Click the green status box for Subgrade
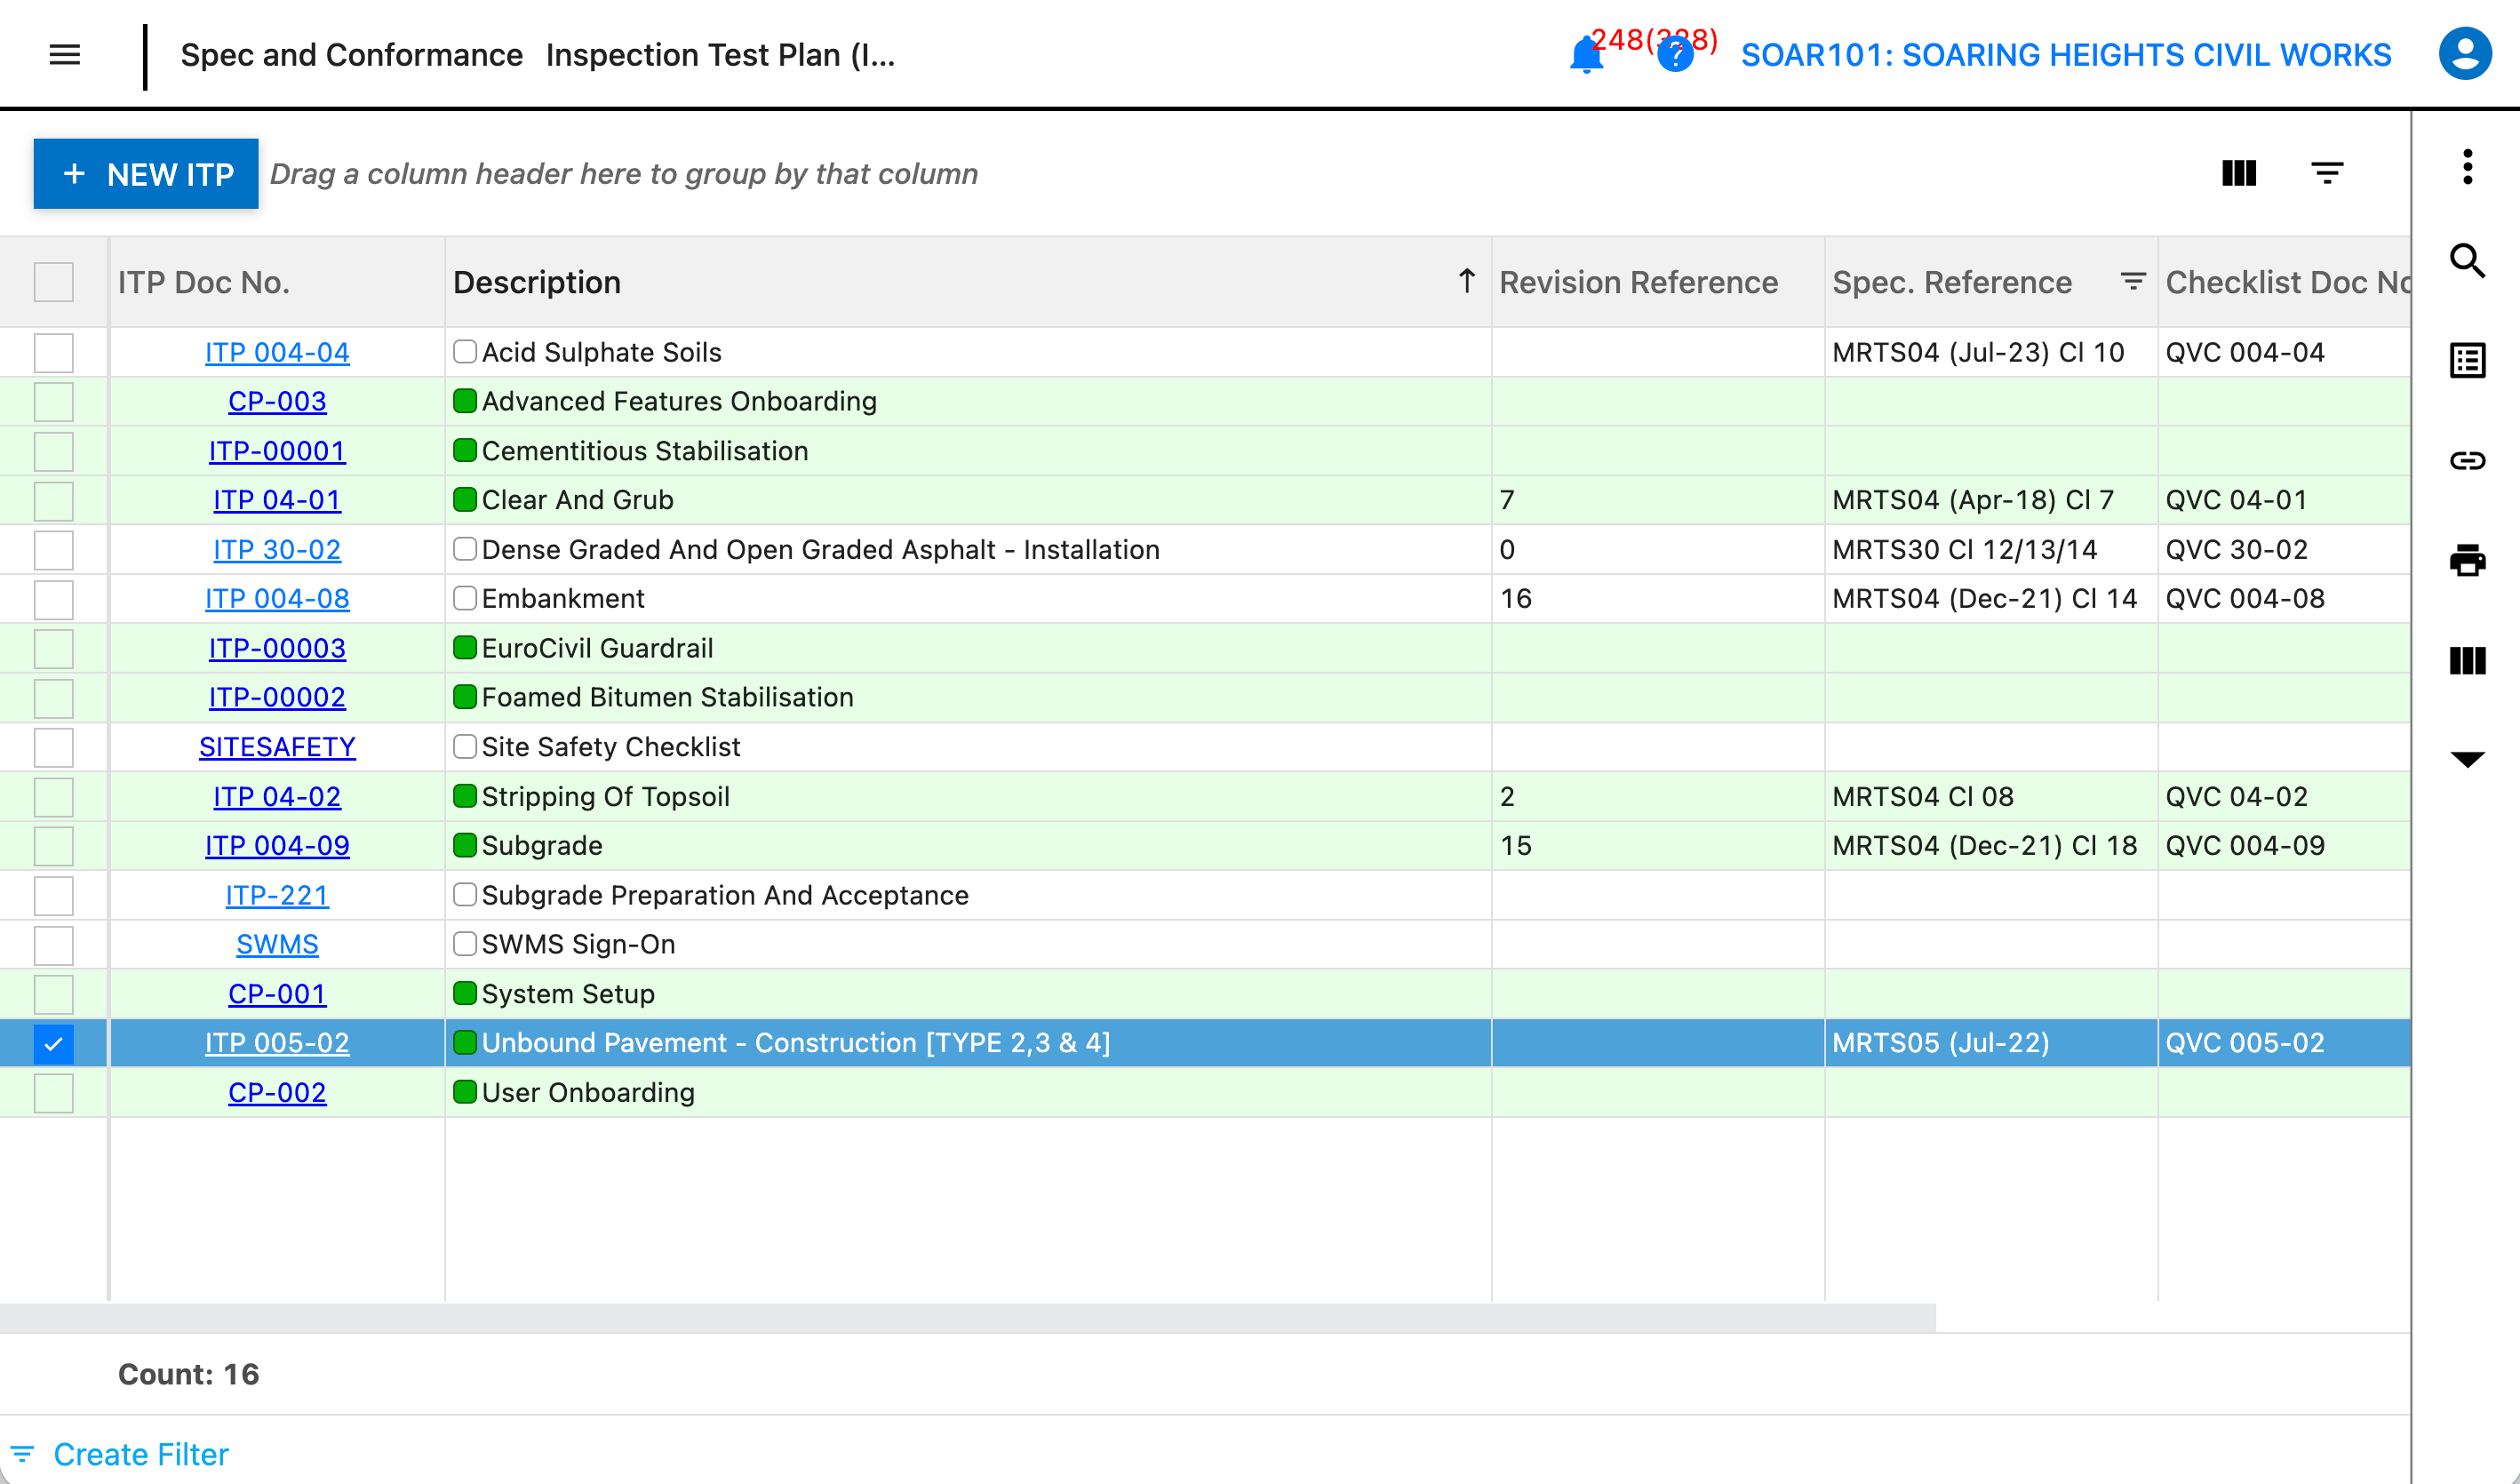 point(465,846)
